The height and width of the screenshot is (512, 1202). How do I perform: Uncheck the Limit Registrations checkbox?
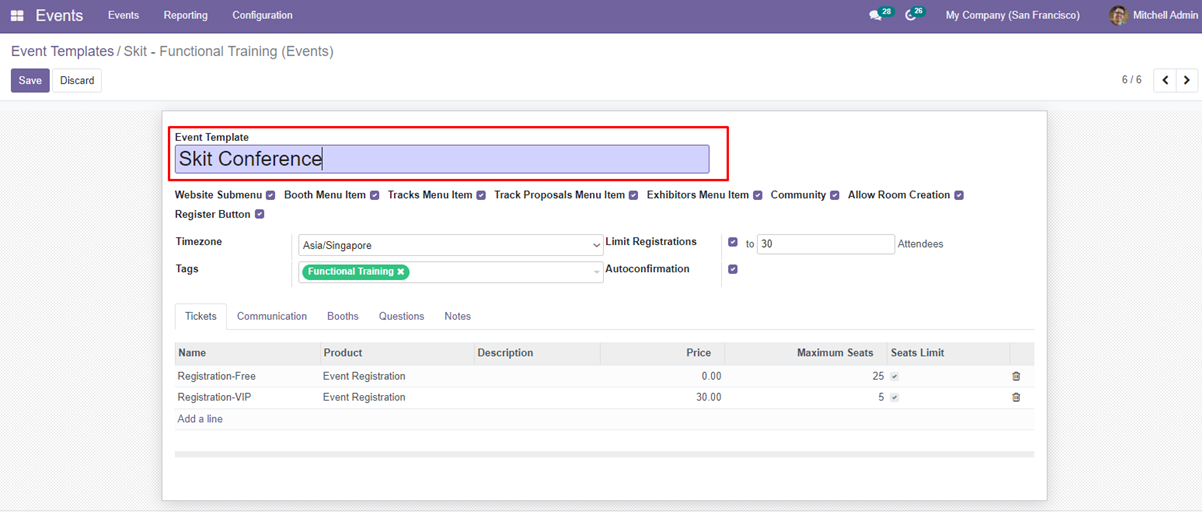(x=733, y=243)
